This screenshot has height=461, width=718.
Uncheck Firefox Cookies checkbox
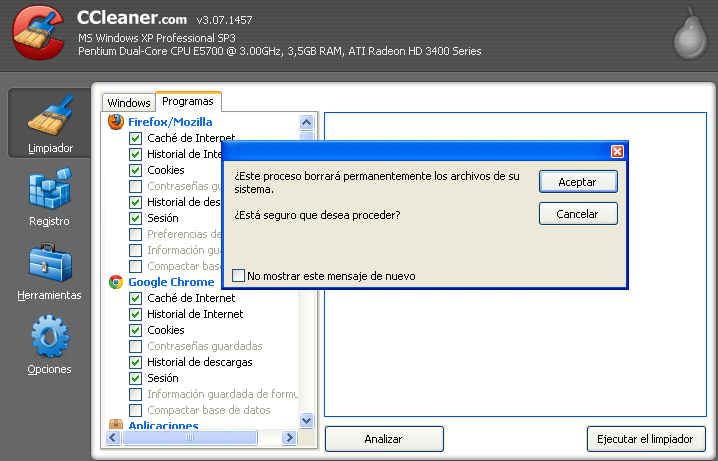click(135, 170)
